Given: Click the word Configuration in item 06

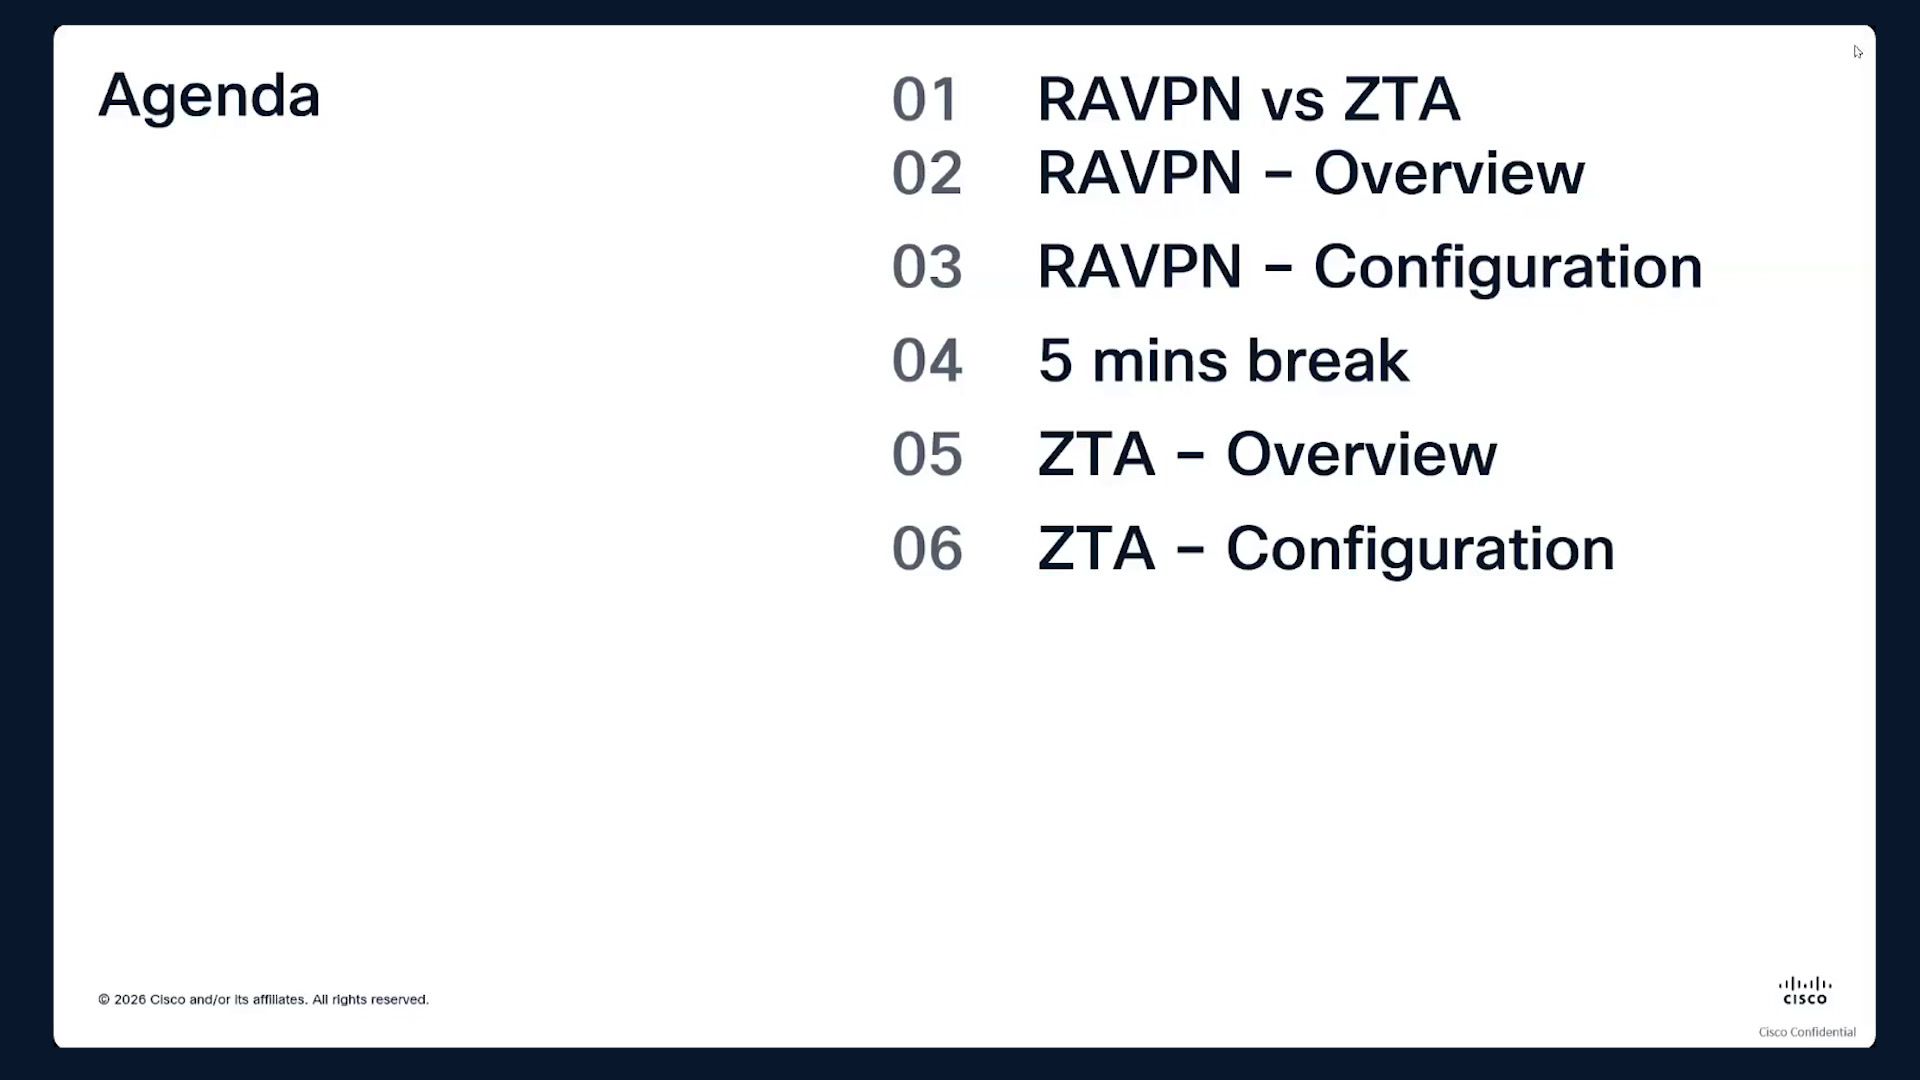Looking at the screenshot, I should [1420, 550].
